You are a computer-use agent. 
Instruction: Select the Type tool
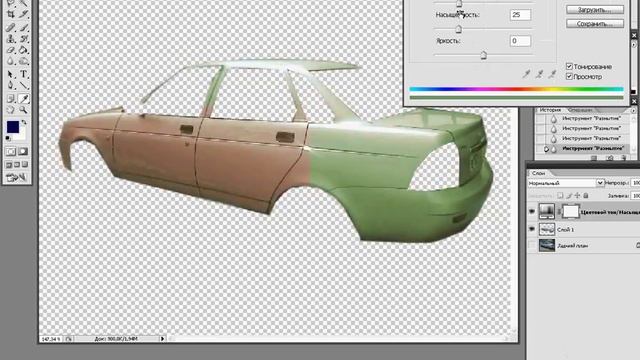tap(24, 75)
